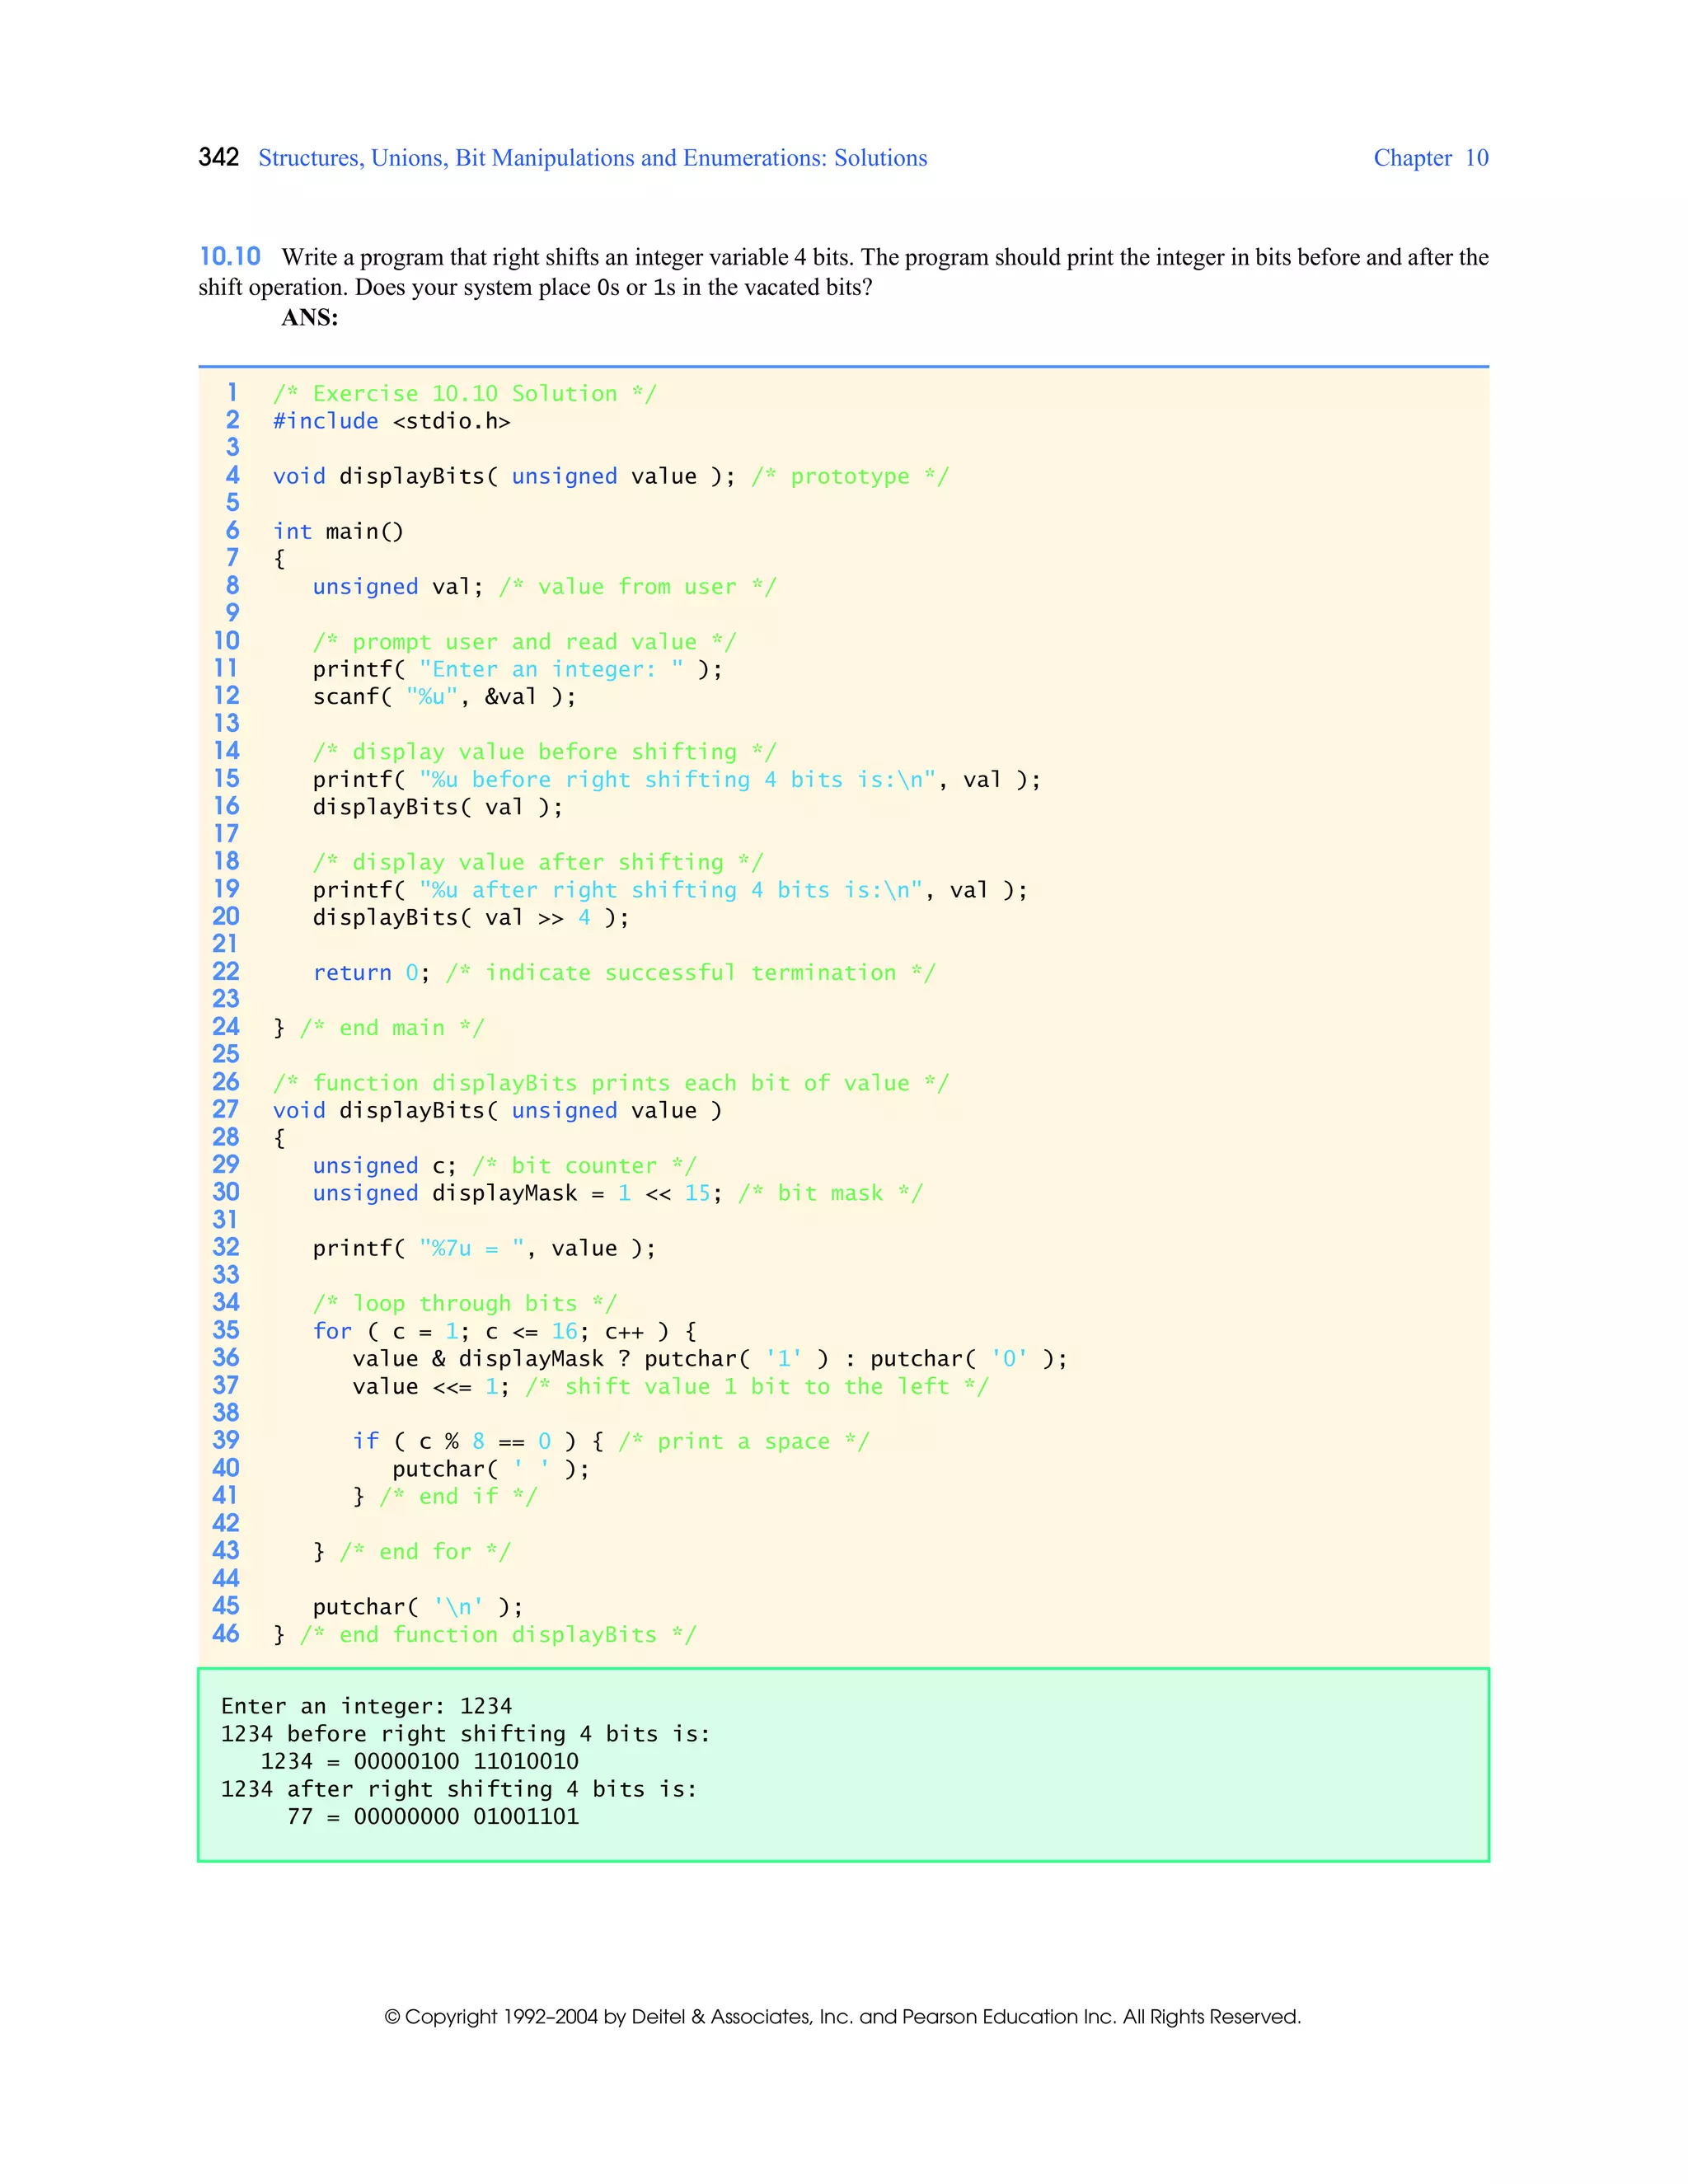
Task: Click line number 1 in code gutter
Action: (x=232, y=393)
